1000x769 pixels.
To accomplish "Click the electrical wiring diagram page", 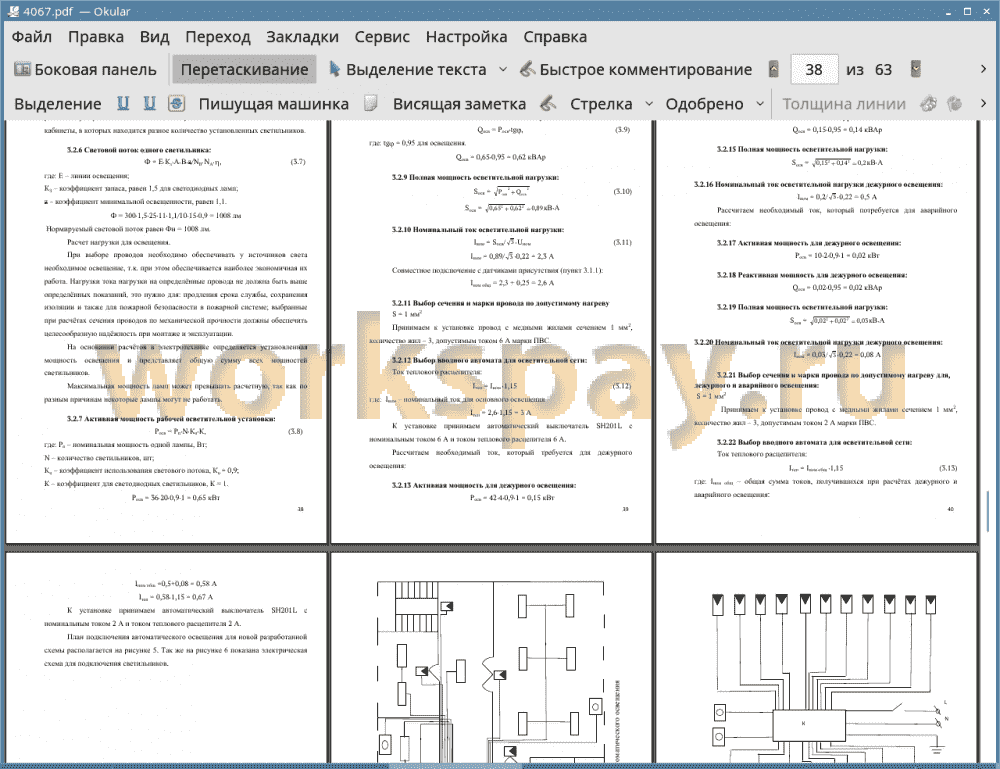I will click(816, 658).
